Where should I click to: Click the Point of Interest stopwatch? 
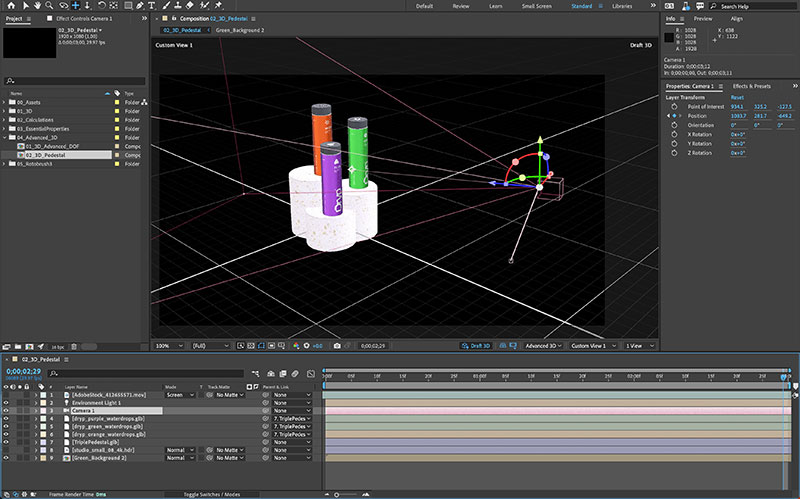coord(674,107)
